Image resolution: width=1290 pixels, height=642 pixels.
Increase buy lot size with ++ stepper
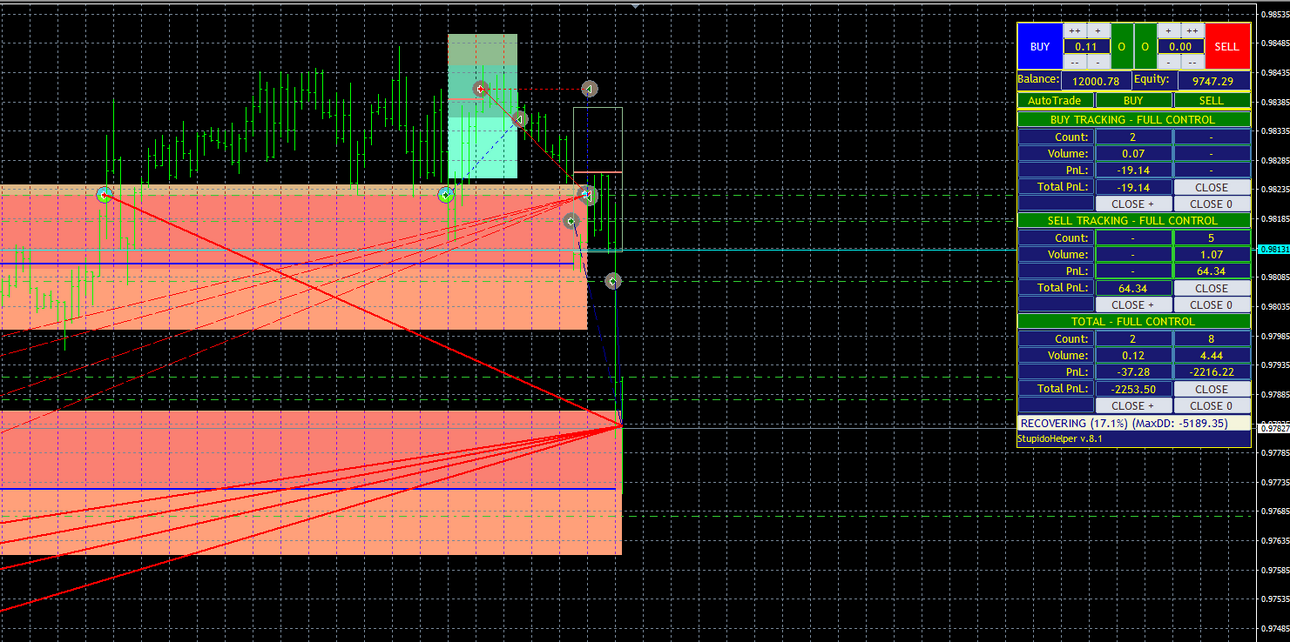click(1075, 31)
